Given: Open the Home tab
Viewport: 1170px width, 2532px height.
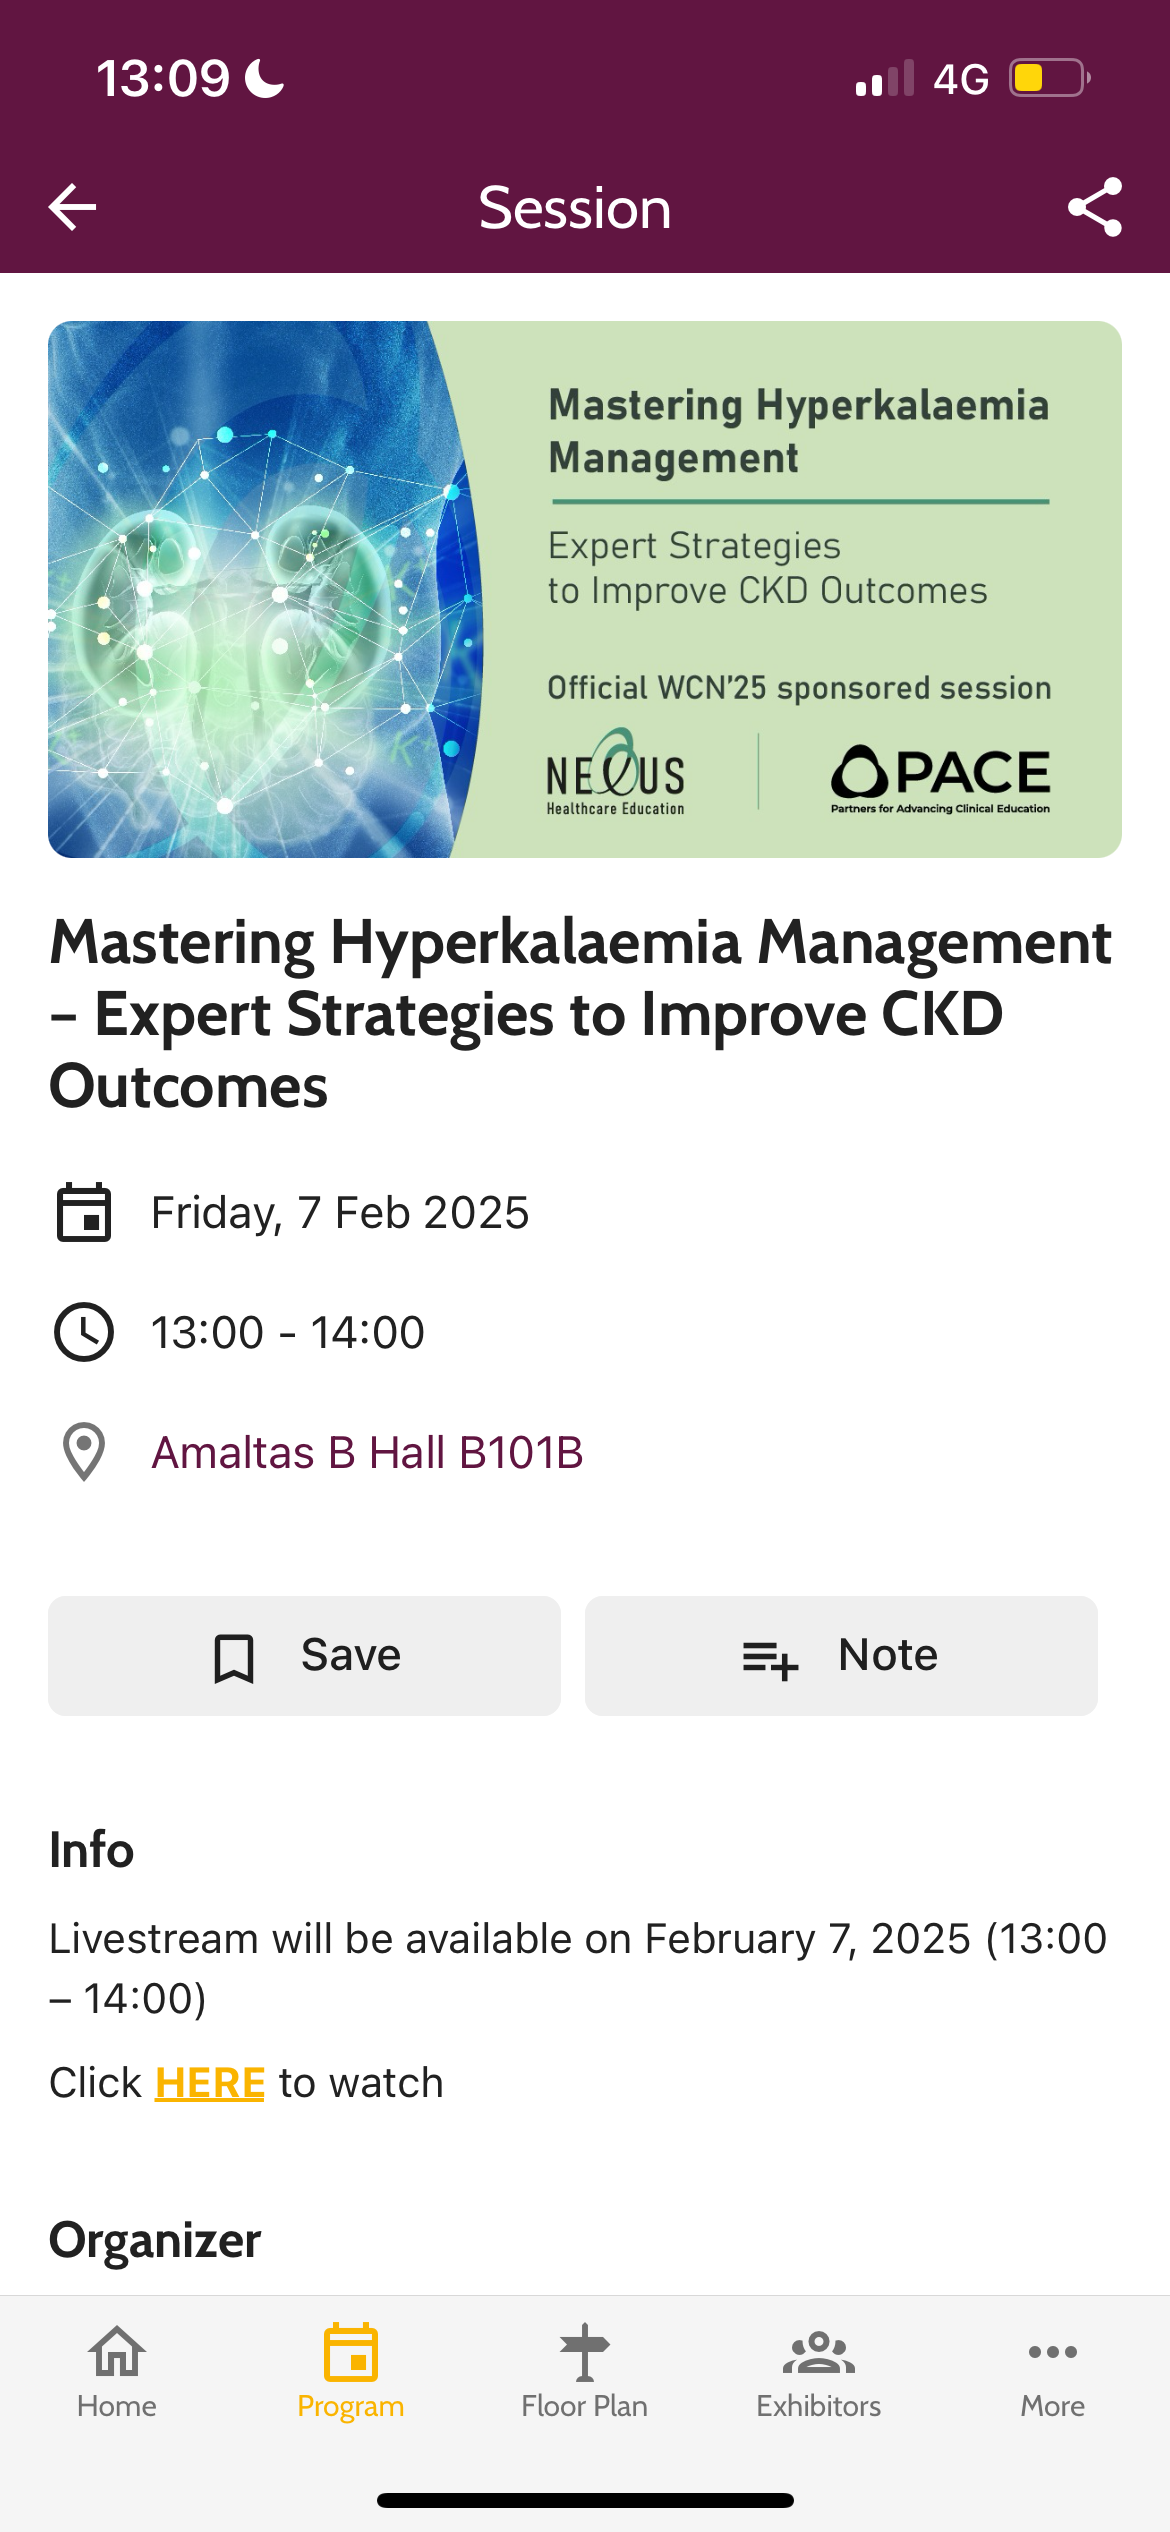Looking at the screenshot, I should coord(117,2372).
